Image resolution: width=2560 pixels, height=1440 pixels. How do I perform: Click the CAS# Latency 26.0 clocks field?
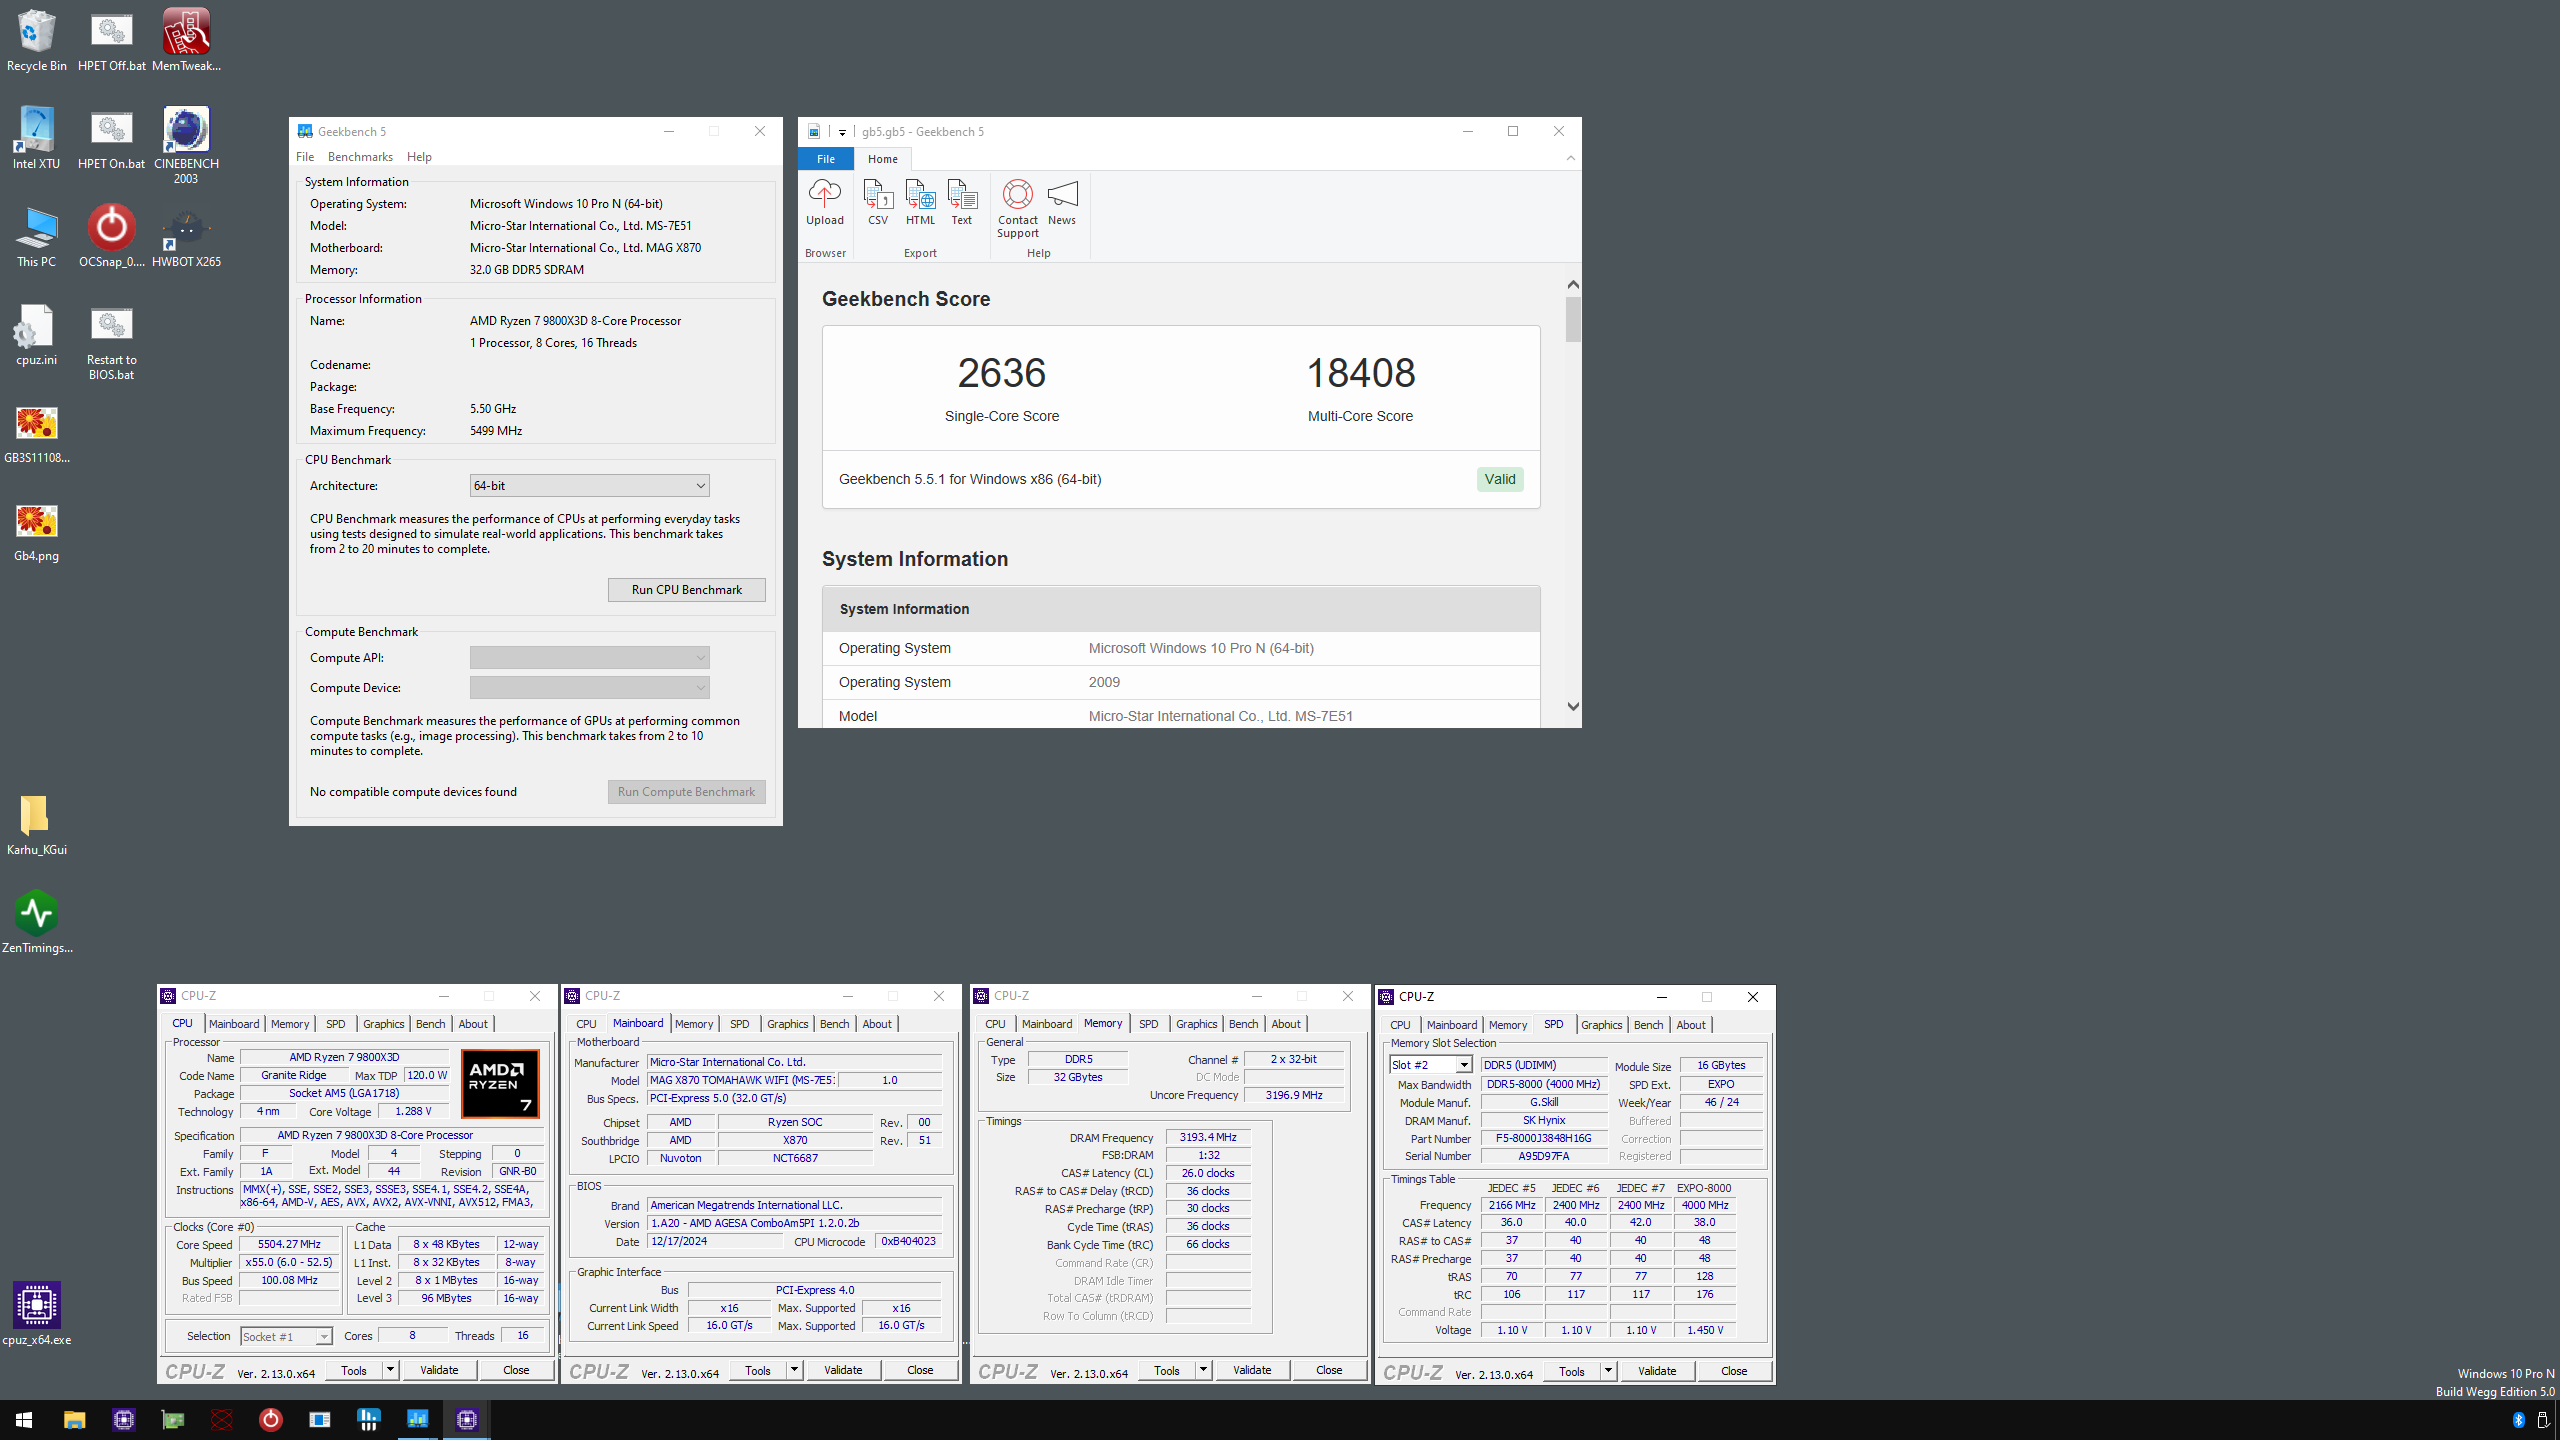pyautogui.click(x=1208, y=1173)
